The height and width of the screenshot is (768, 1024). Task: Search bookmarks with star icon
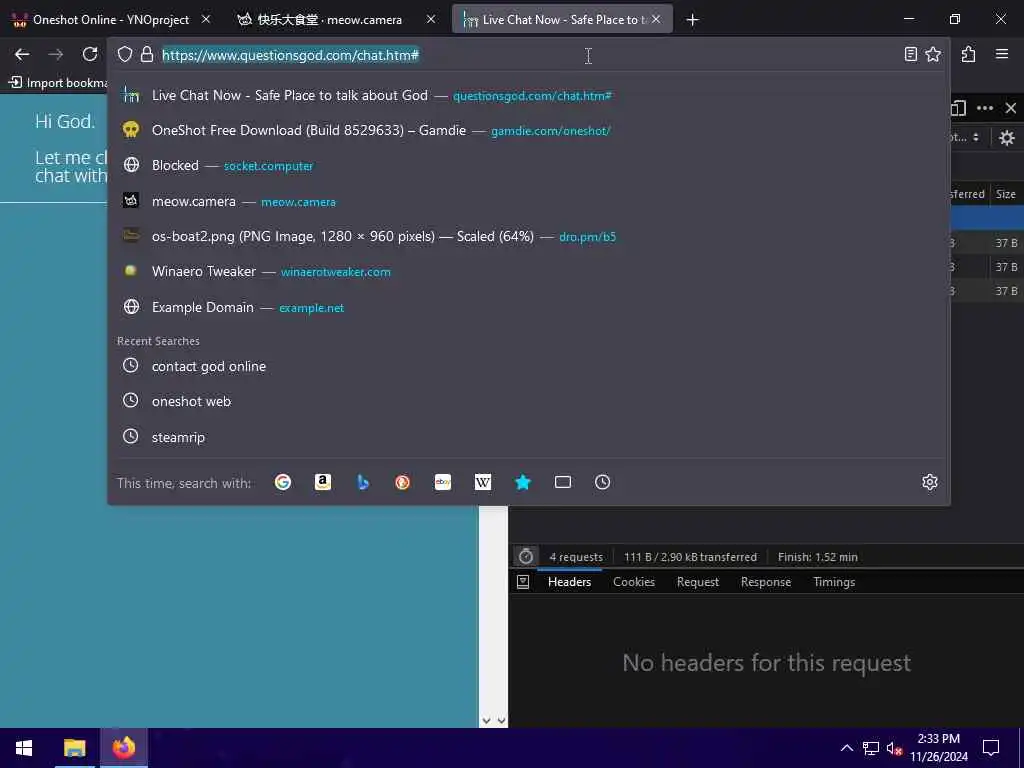click(522, 483)
